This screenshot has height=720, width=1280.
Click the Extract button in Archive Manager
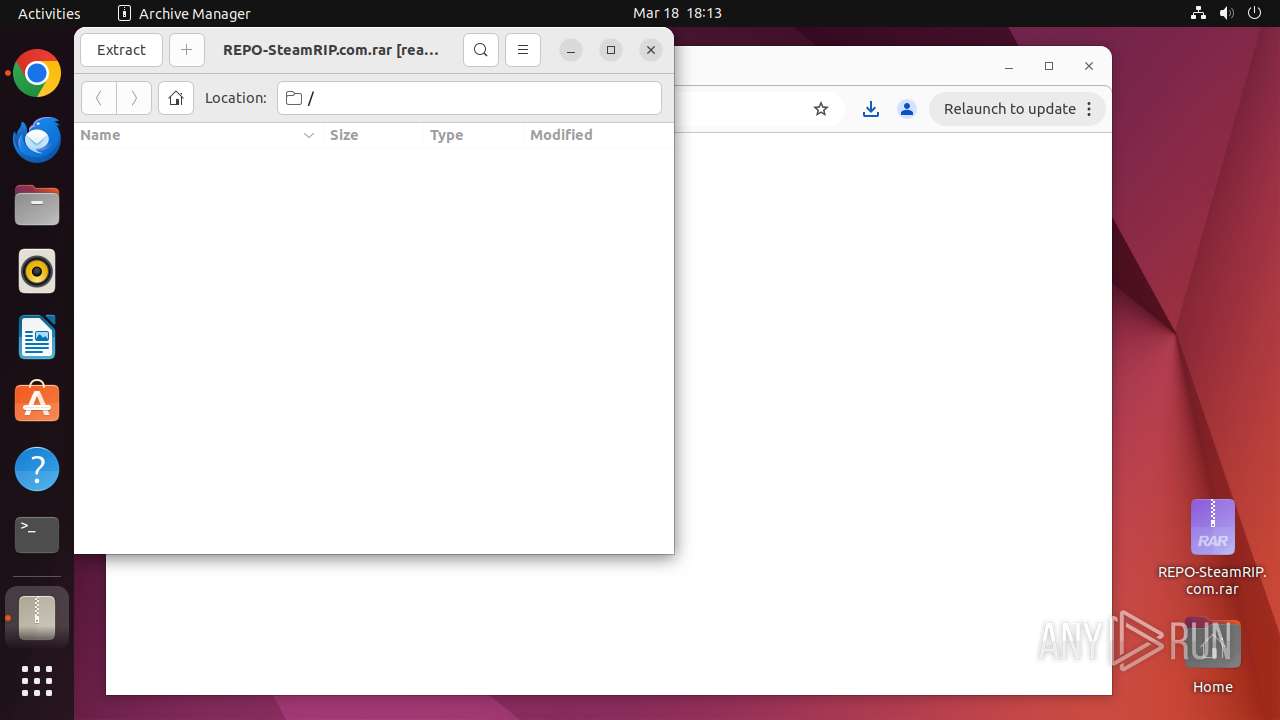[x=121, y=50]
